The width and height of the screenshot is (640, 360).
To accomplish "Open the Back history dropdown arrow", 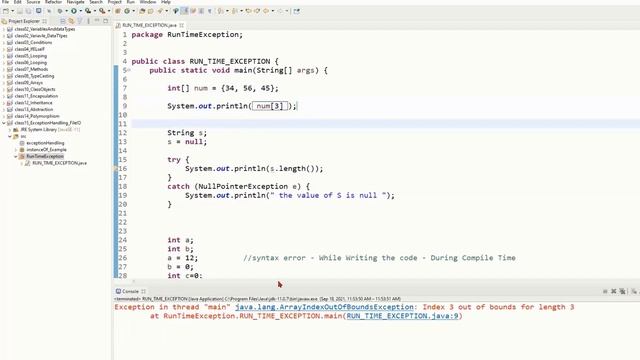I will tap(273, 11).
